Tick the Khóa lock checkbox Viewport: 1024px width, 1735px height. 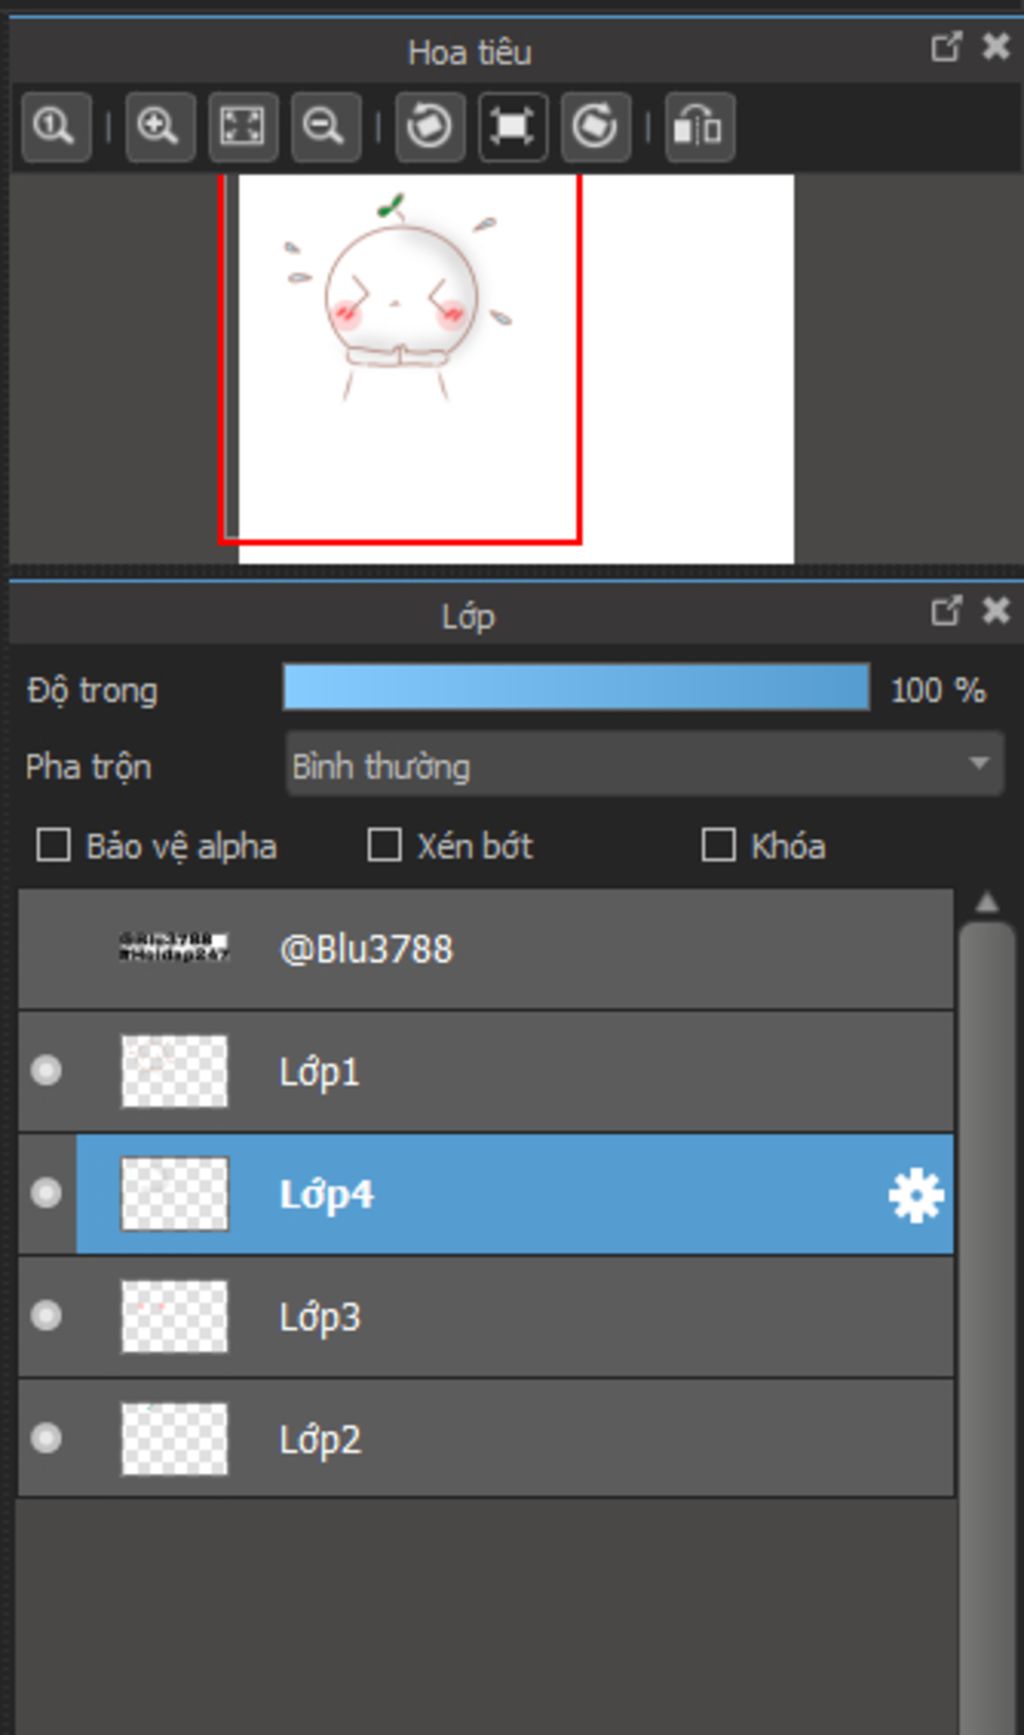click(718, 845)
